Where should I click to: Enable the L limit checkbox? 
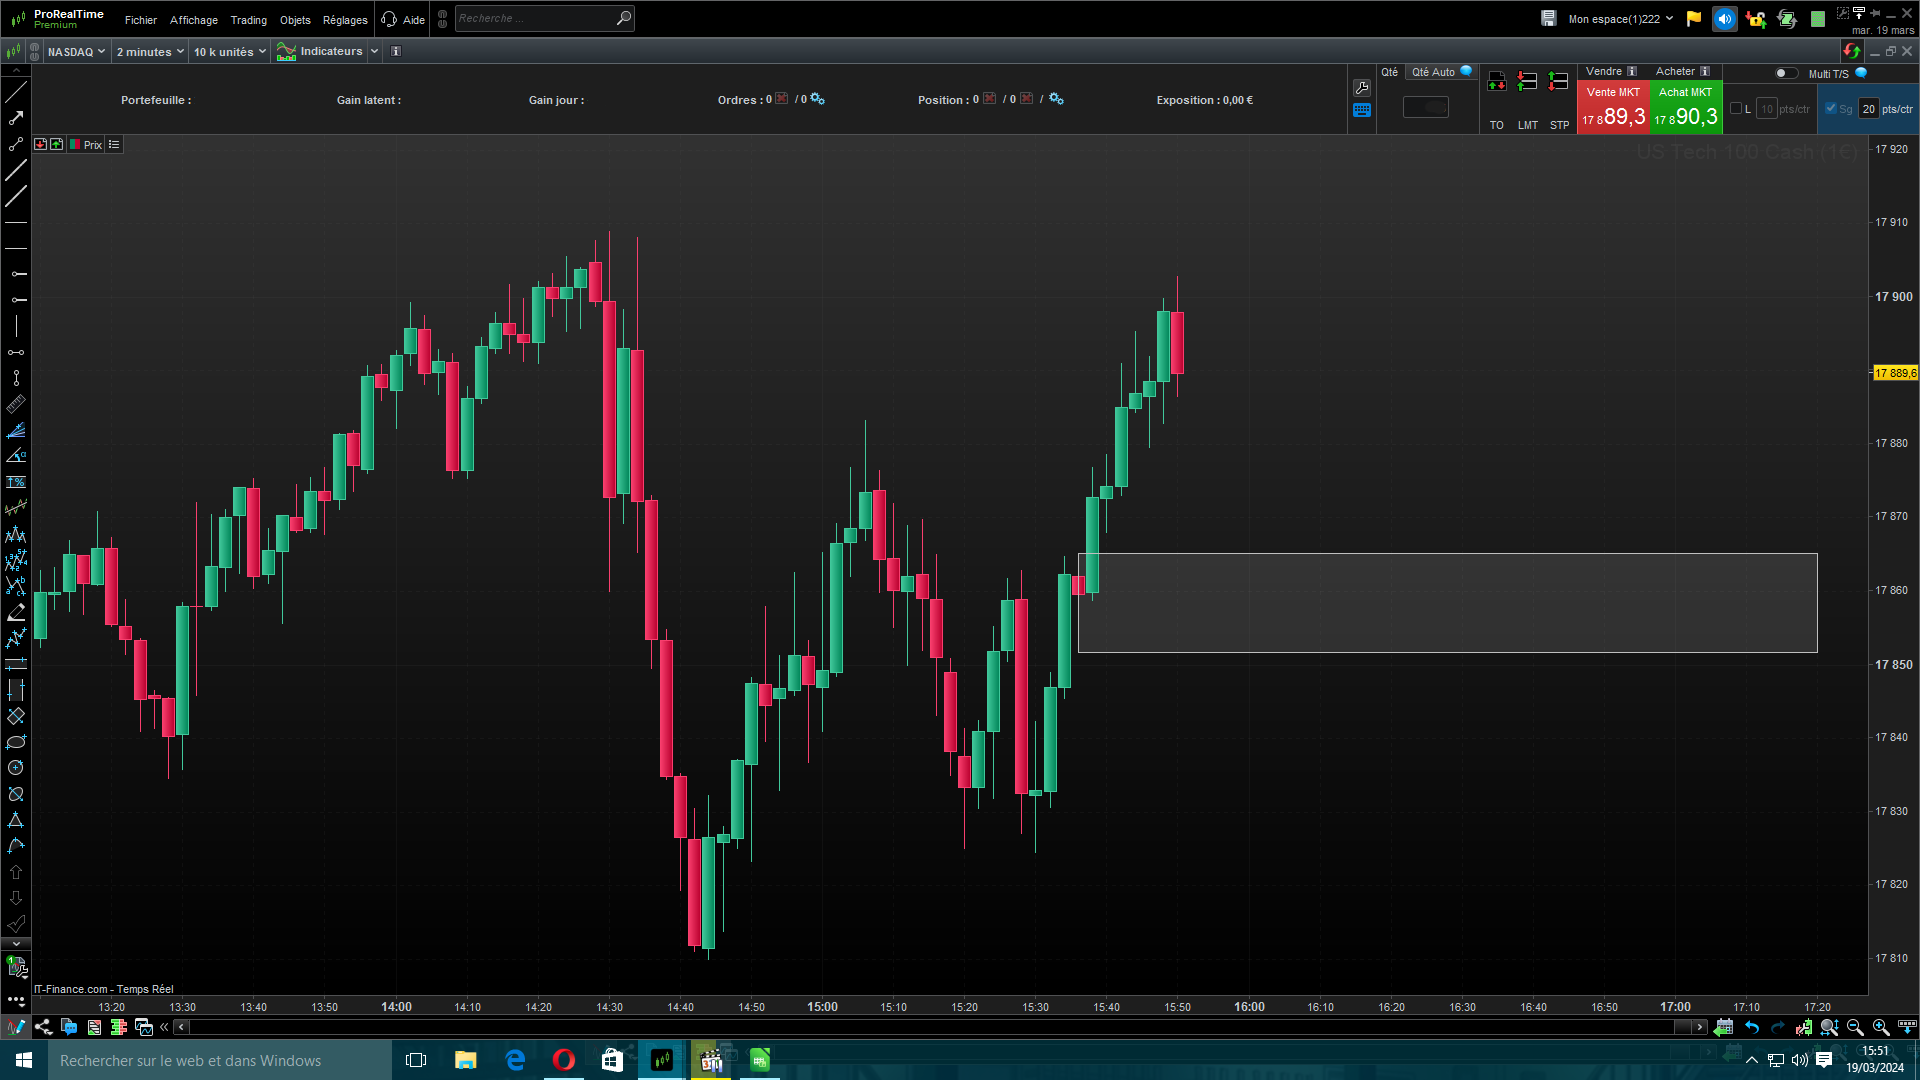tap(1736, 109)
